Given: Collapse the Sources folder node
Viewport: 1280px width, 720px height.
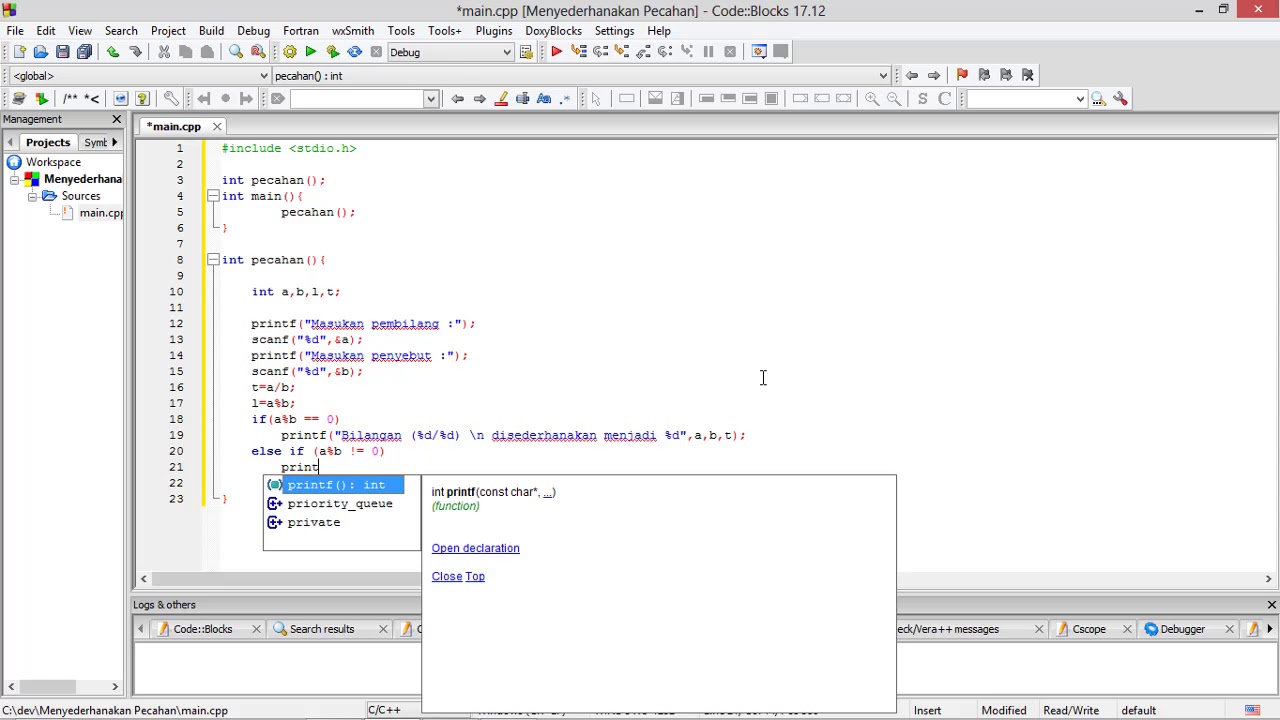Looking at the screenshot, I should pyautogui.click(x=32, y=196).
